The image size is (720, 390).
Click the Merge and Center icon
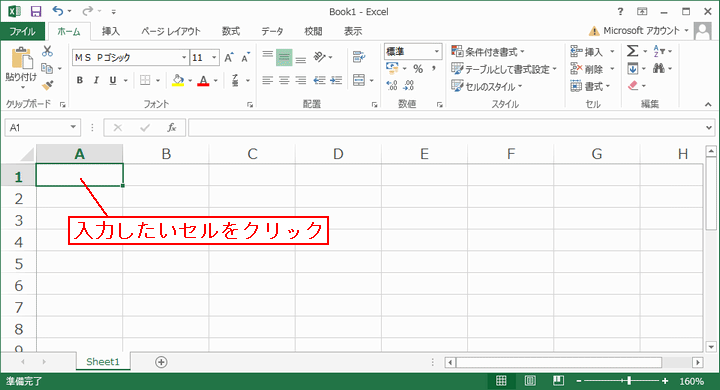tap(359, 80)
